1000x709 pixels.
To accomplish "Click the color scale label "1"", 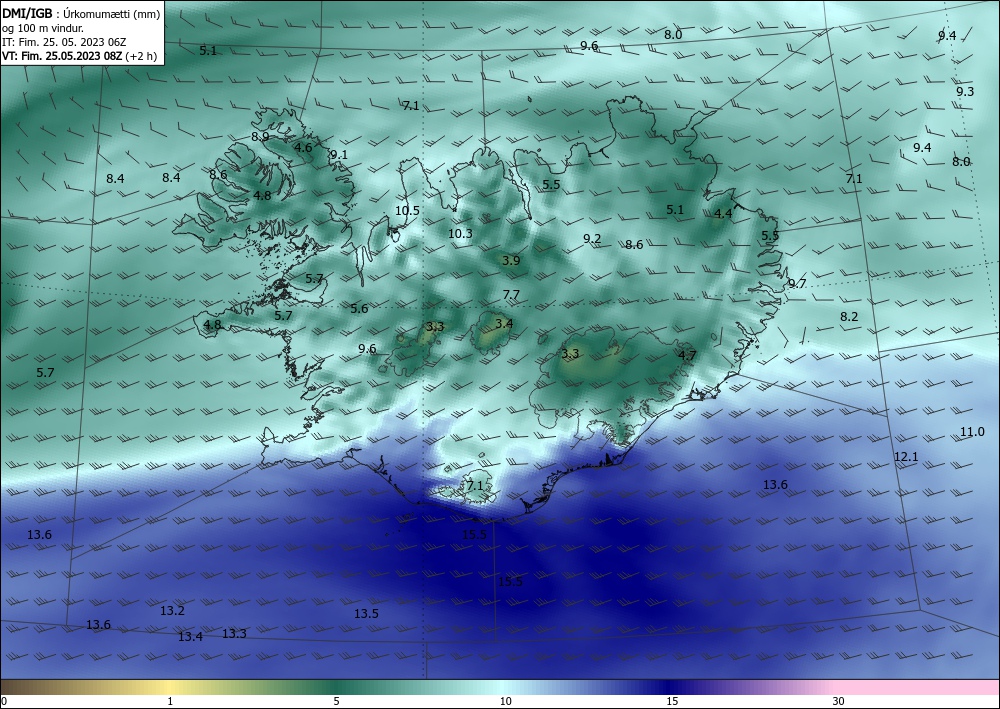I will pos(170,701).
